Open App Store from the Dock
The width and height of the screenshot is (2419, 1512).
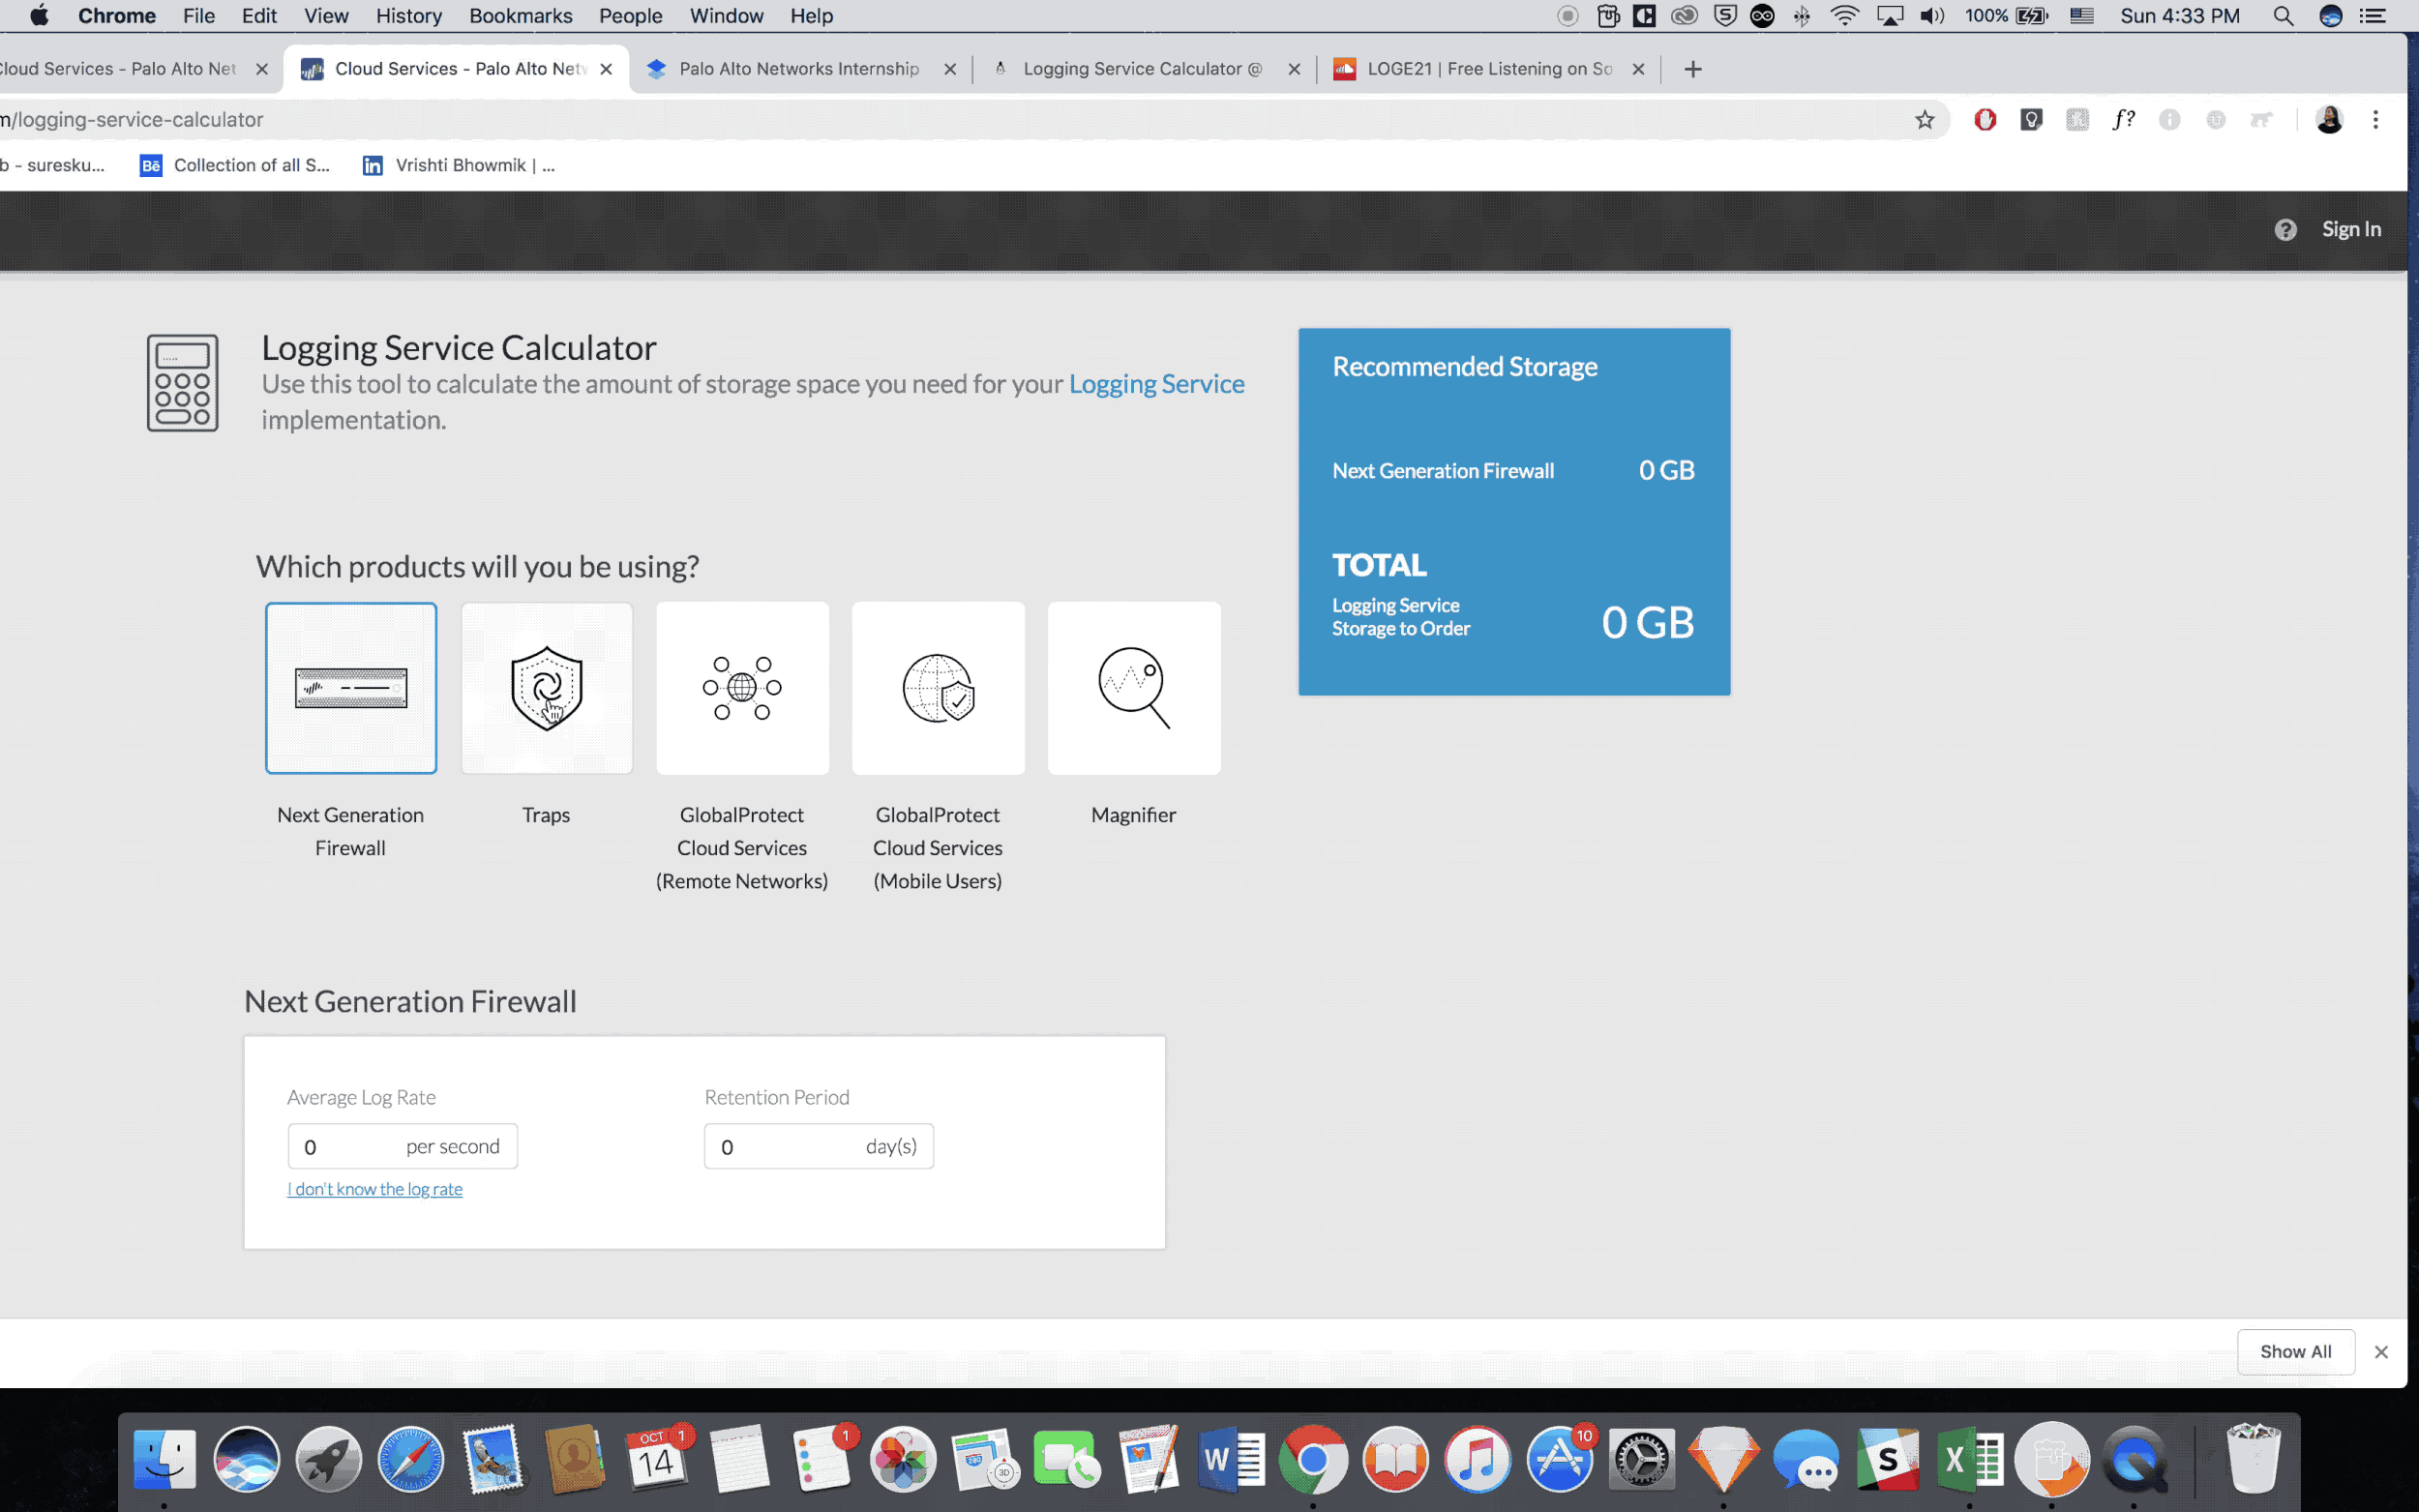point(1560,1460)
